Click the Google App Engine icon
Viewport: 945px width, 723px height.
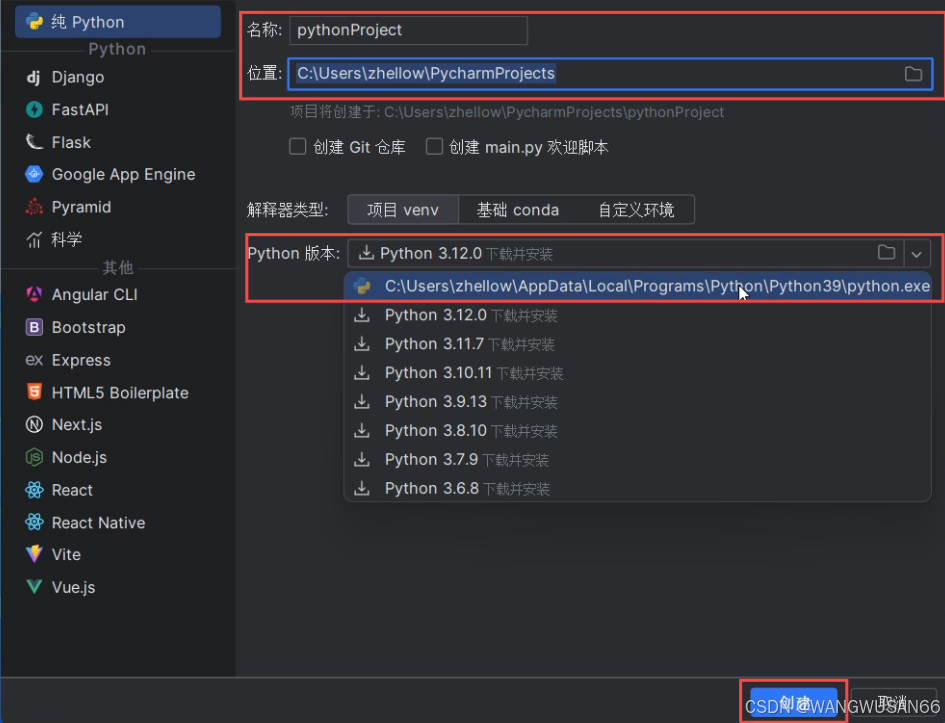pos(34,174)
